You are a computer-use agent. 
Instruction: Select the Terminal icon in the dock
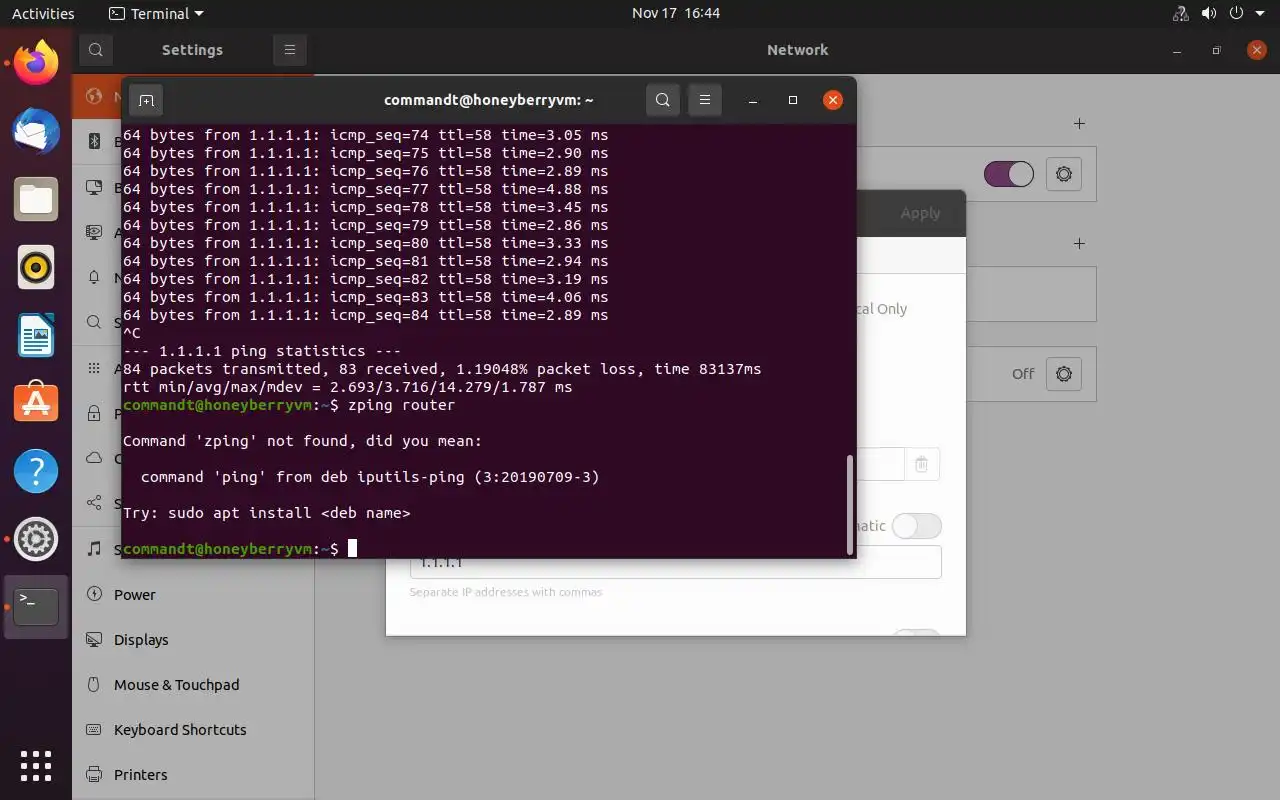pyautogui.click(x=36, y=607)
